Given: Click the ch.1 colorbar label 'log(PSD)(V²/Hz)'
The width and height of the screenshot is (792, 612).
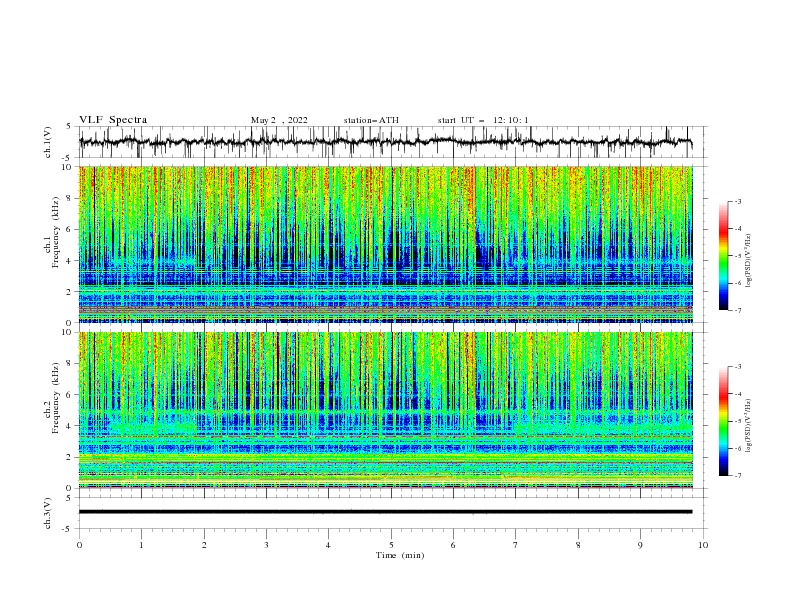Looking at the screenshot, I should pyautogui.click(x=749, y=261).
